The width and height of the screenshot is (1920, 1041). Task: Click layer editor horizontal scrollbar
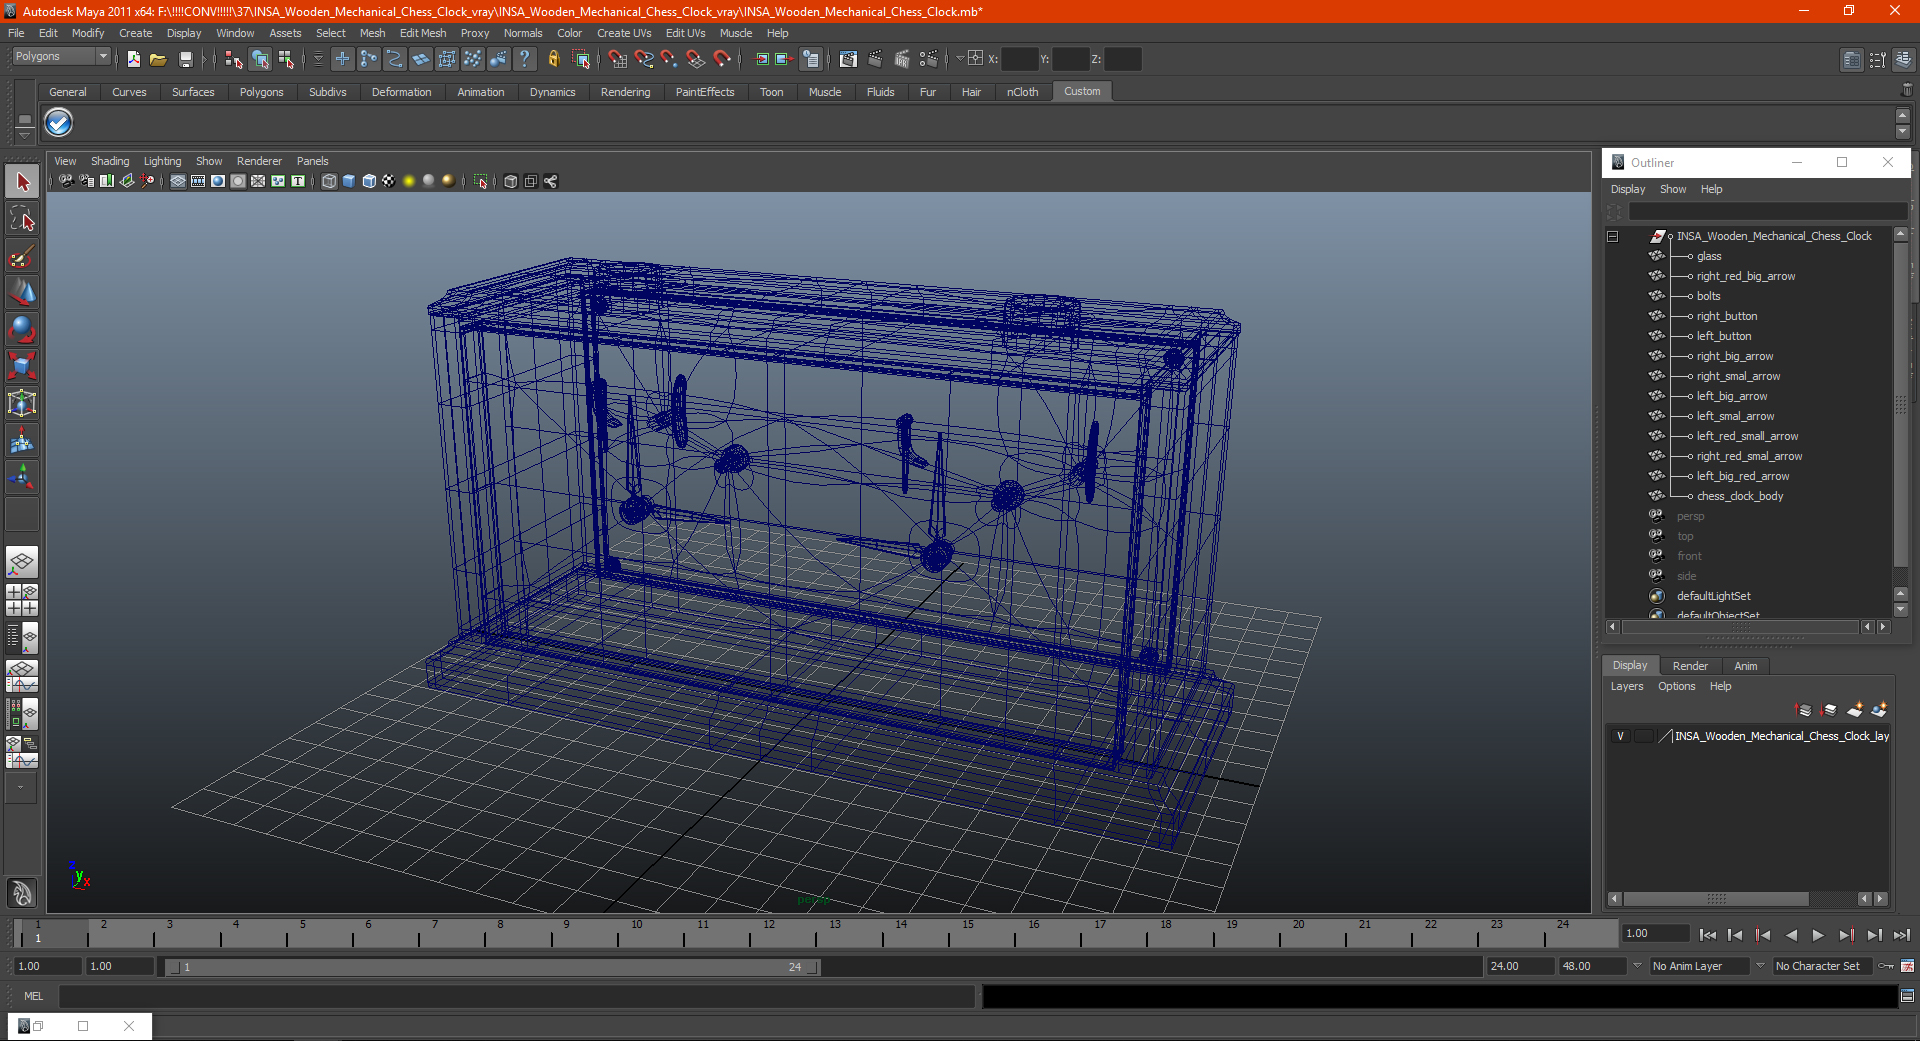point(1715,899)
